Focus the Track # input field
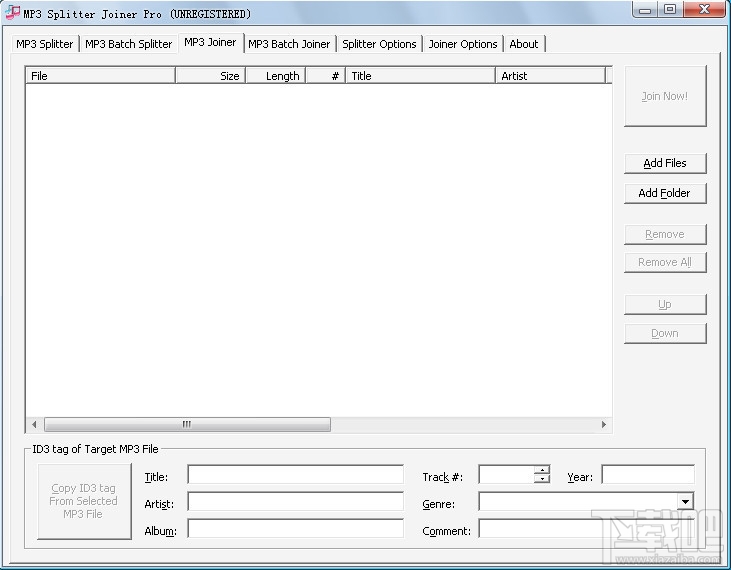This screenshot has height=570, width=731. pyautogui.click(x=506, y=475)
